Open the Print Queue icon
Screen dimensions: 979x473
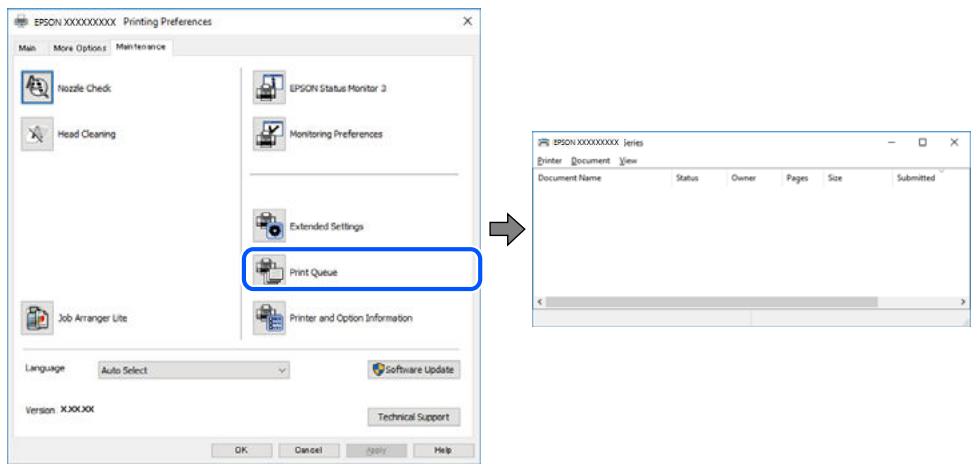pyautogui.click(x=269, y=272)
